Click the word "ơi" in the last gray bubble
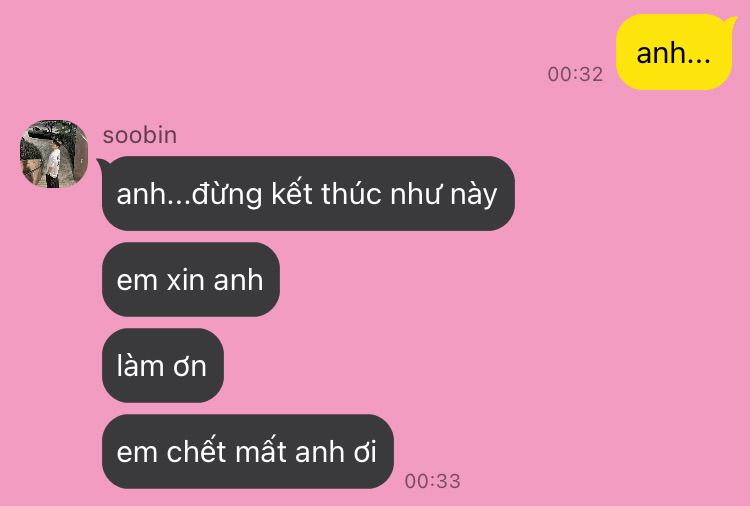Screen dimensions: 750x506 [x=365, y=452]
